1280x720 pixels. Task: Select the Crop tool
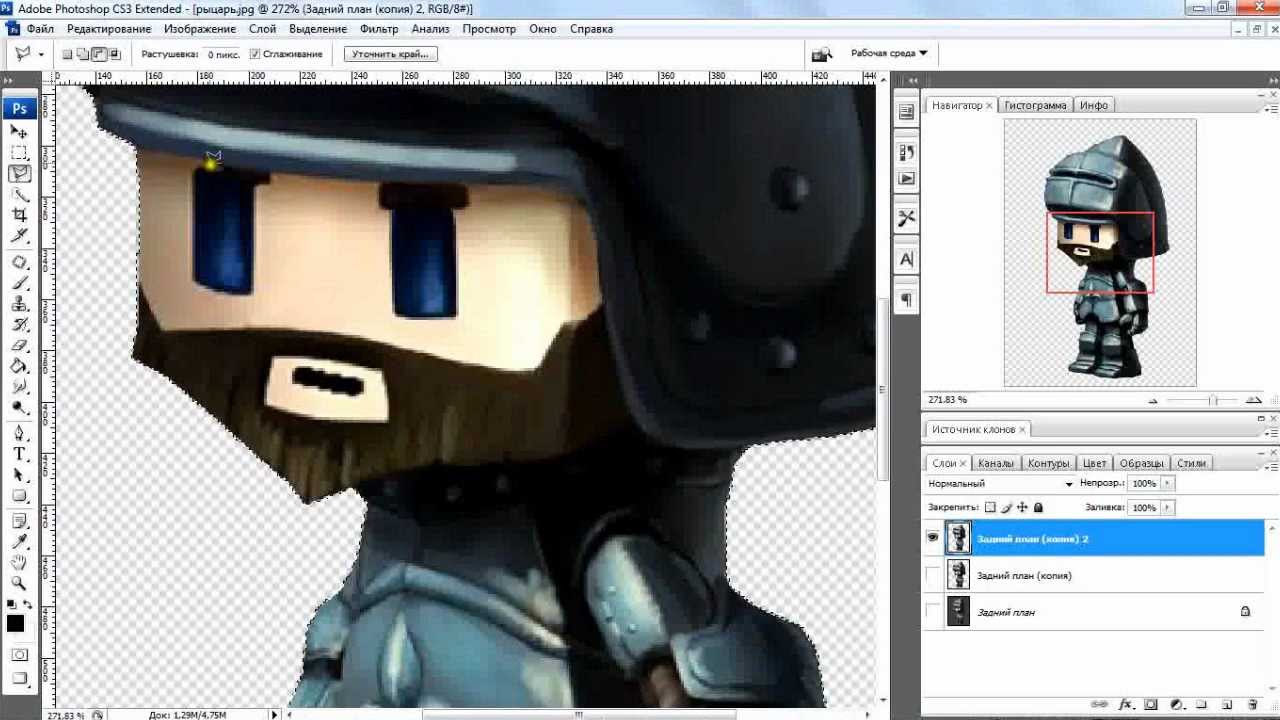[19, 215]
